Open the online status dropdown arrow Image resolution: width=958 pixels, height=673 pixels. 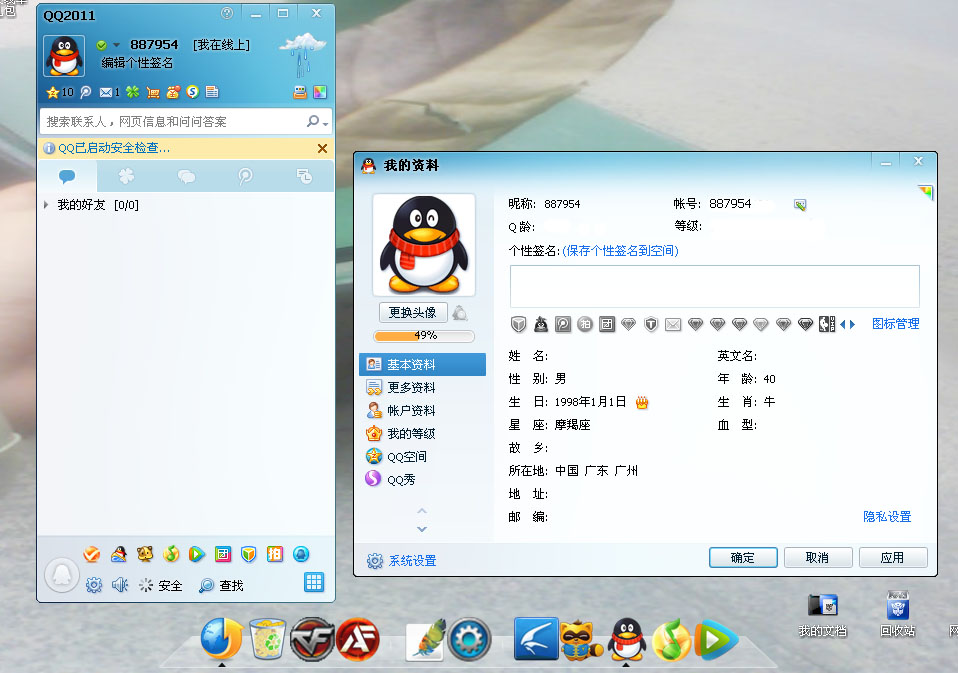tap(116, 45)
